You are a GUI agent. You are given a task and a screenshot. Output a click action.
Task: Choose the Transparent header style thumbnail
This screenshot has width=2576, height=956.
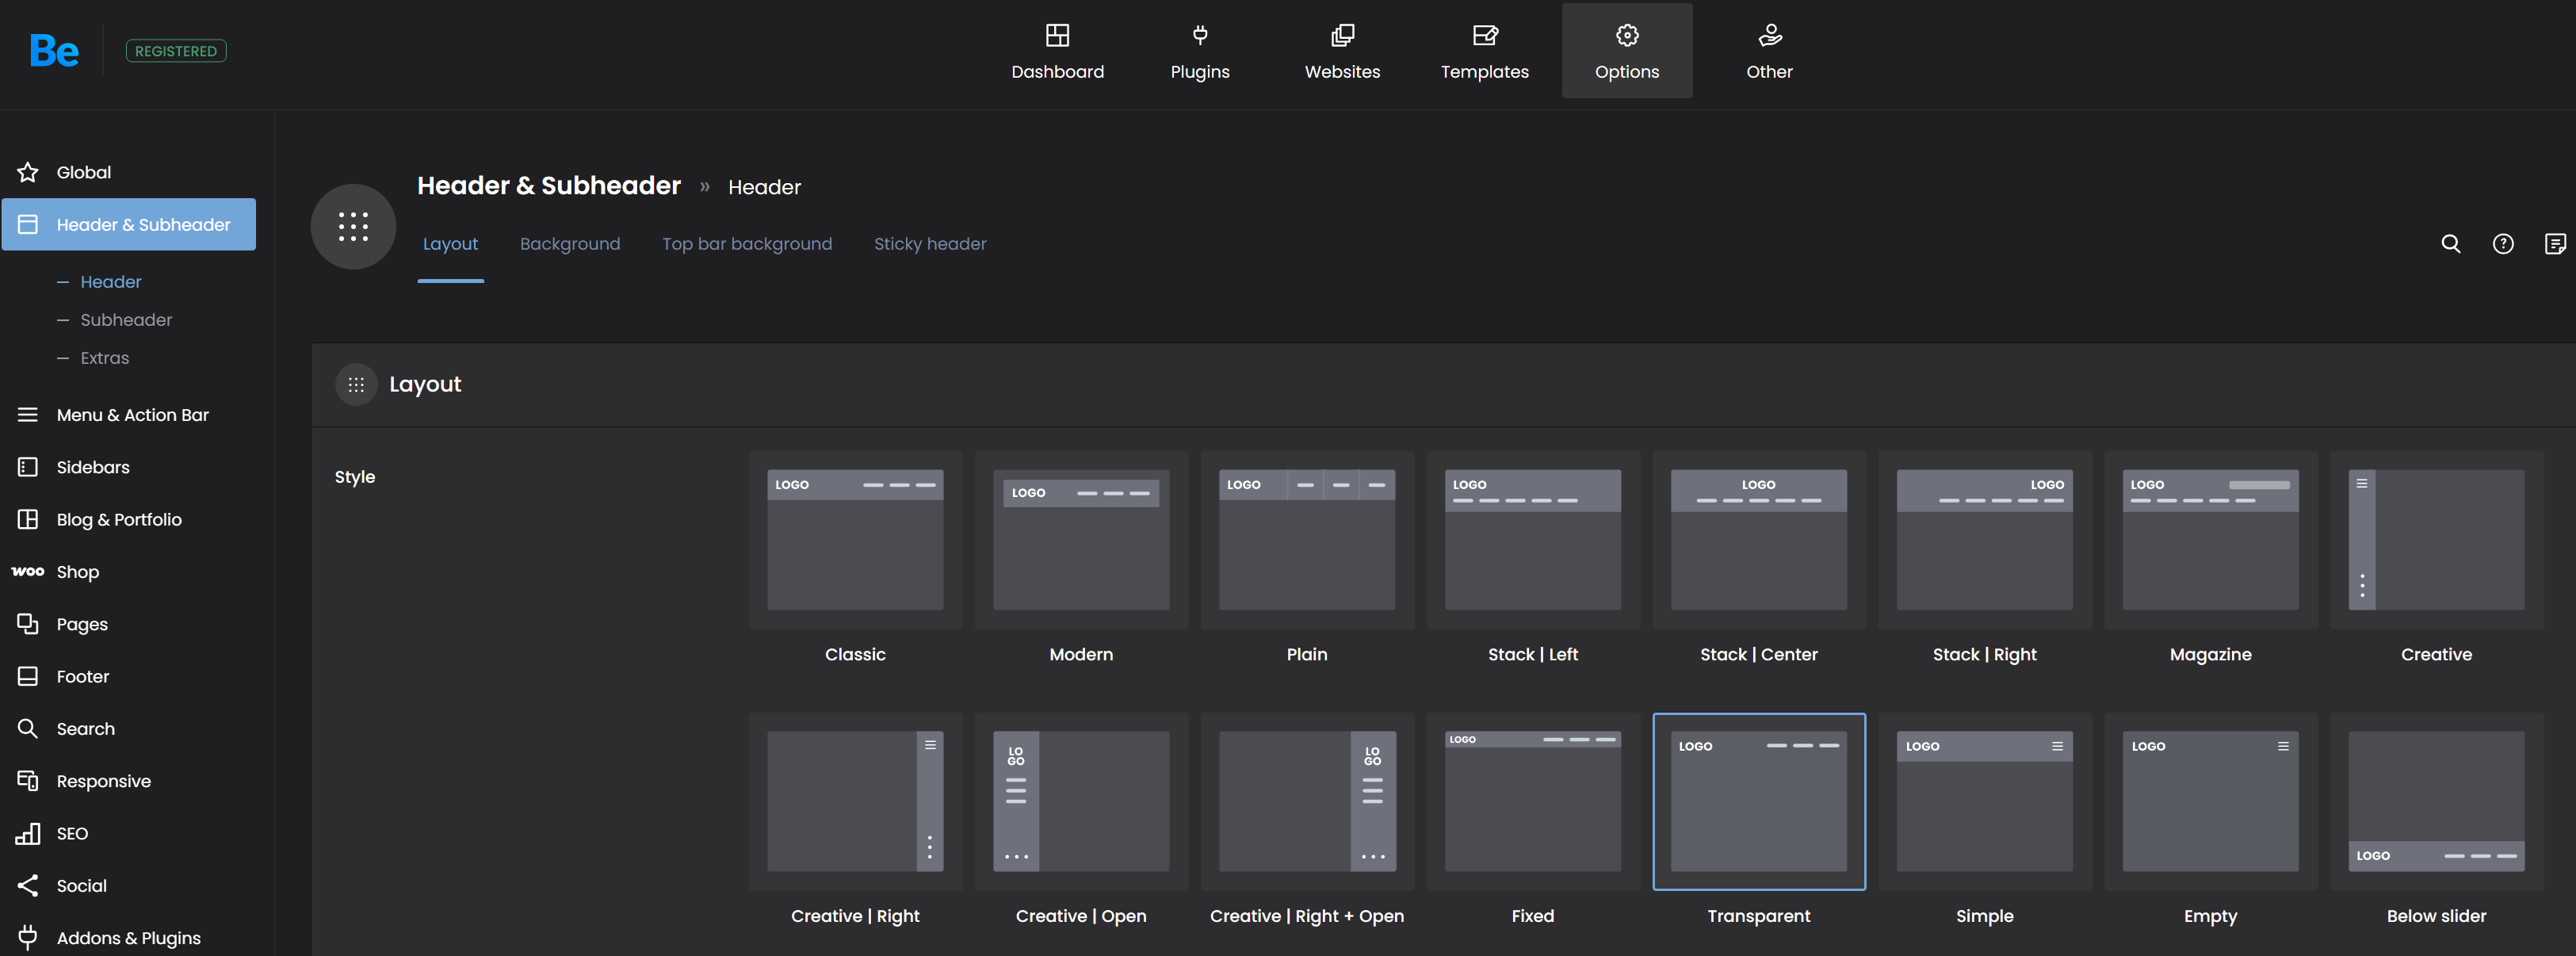coord(1759,802)
